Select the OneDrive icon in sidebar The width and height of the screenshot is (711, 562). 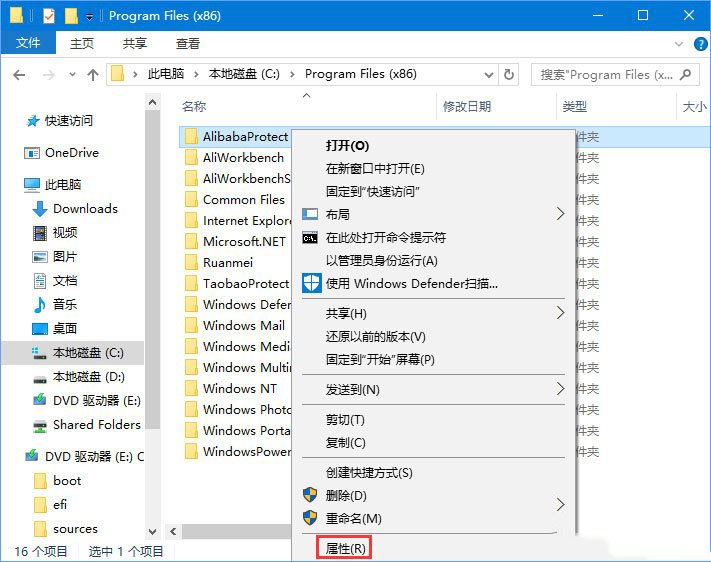click(x=32, y=153)
